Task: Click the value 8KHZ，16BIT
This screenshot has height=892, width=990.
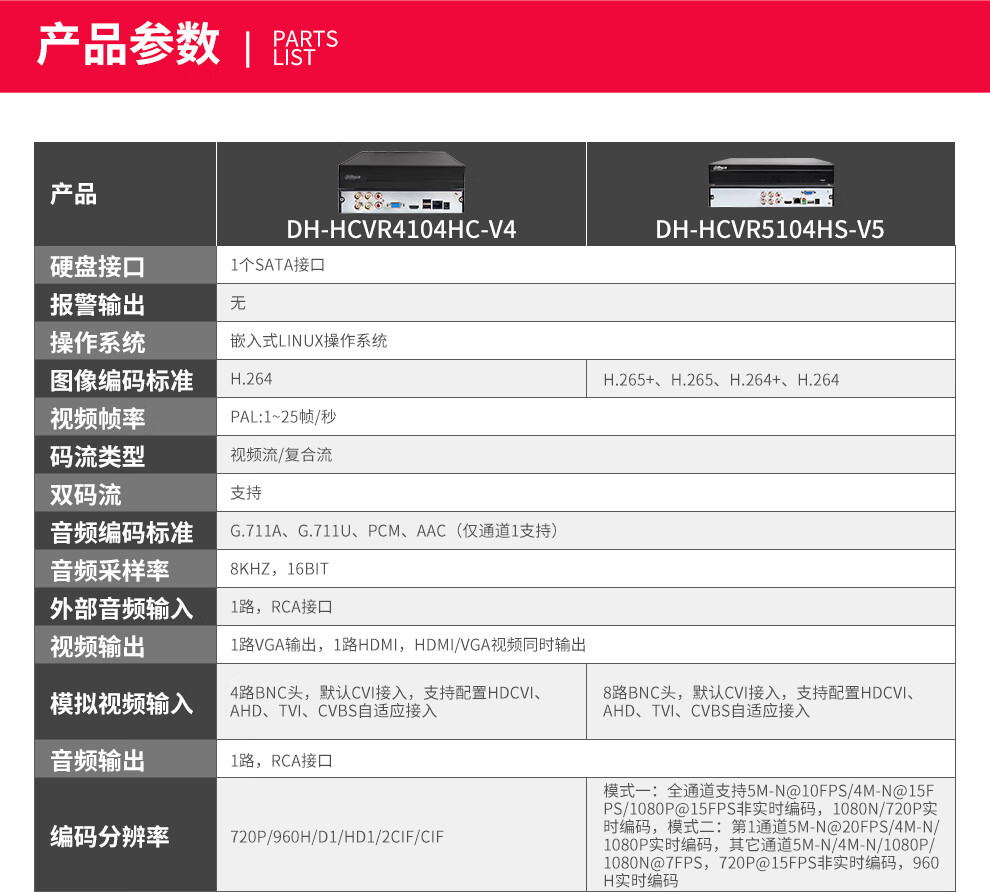Action: 279,569
